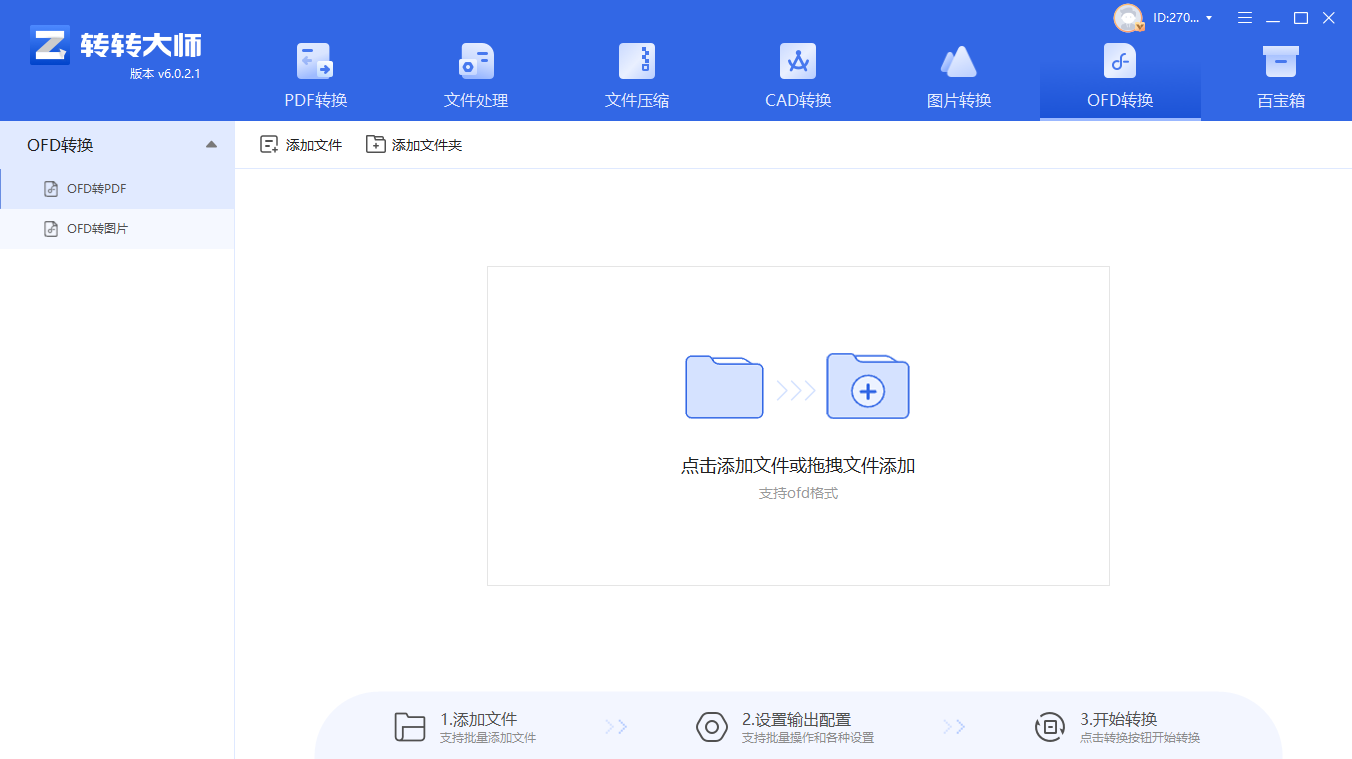1352x759 pixels.
Task: Select OFD转PDF in the sidebar
Action: pos(95,188)
